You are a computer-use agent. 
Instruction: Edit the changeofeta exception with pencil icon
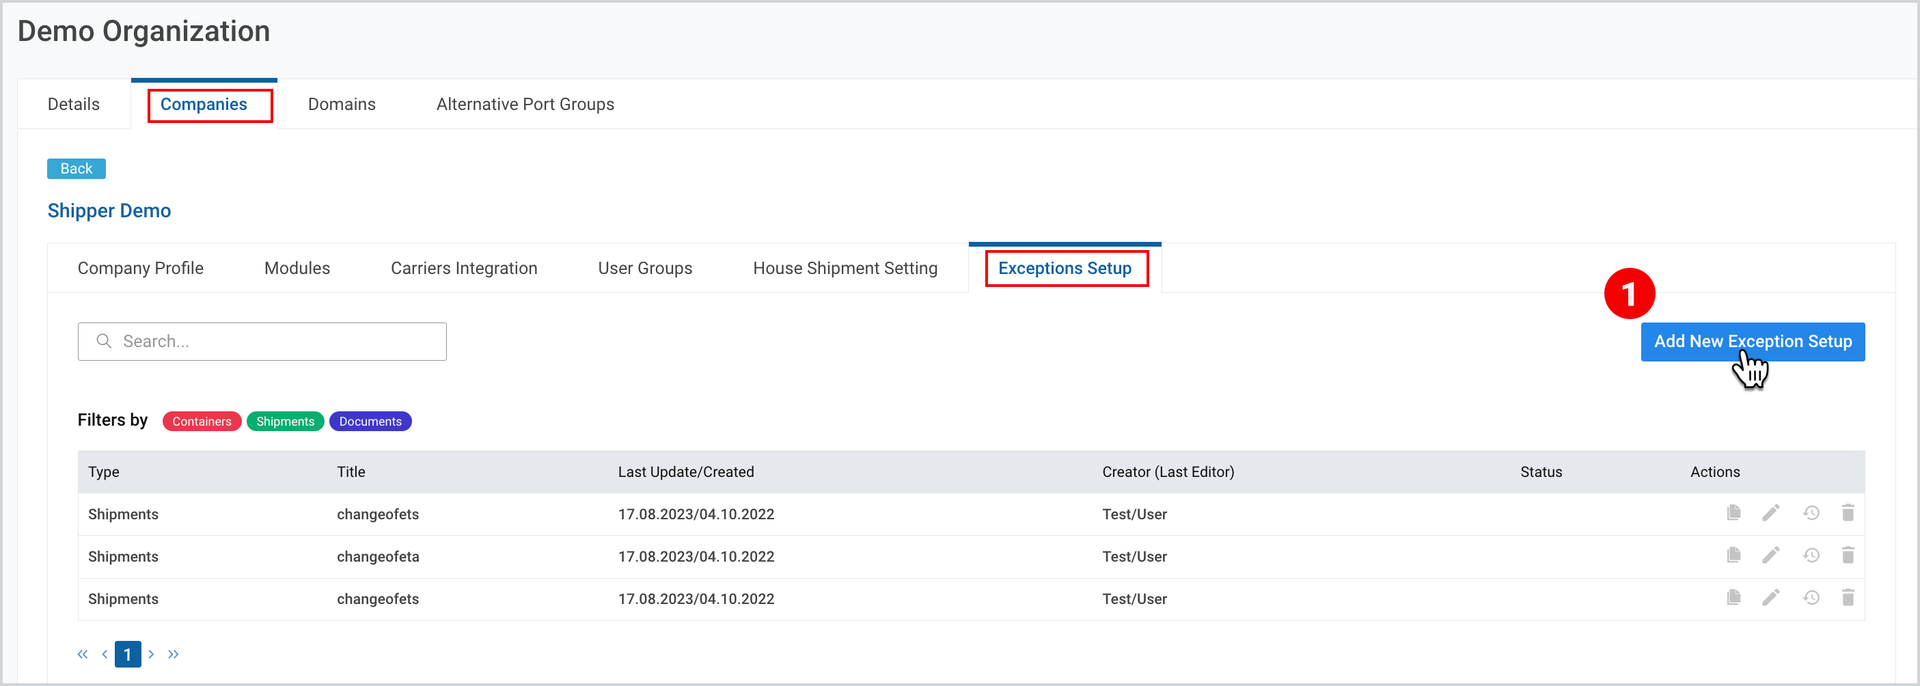(x=1771, y=555)
